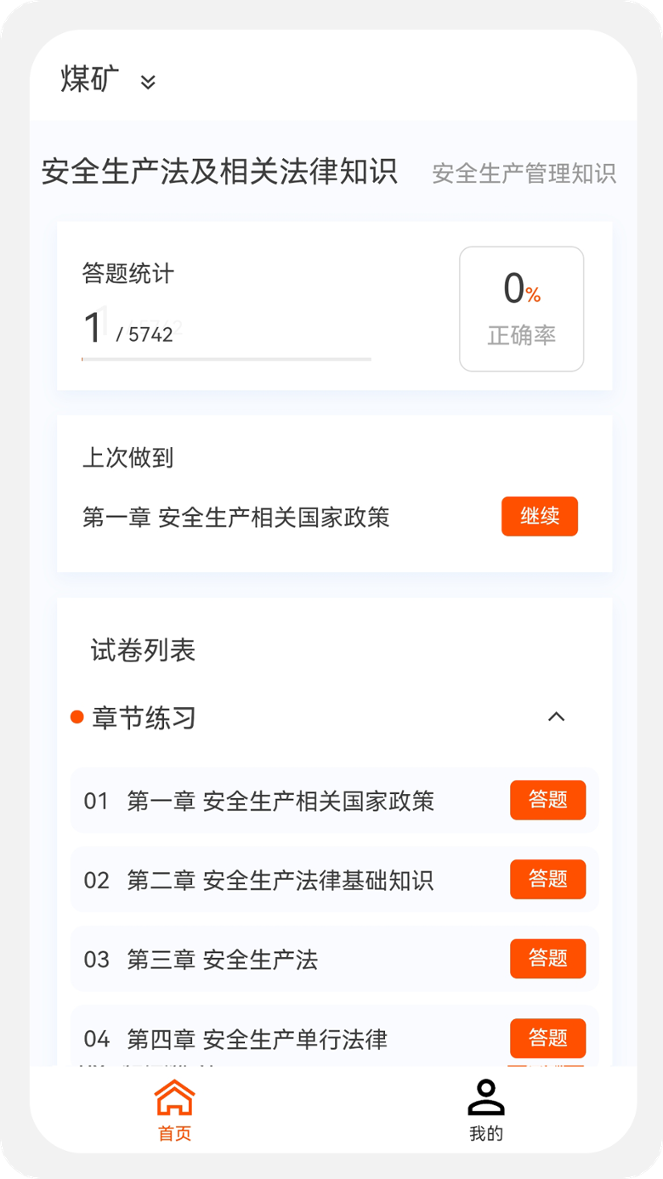Start 答题 for 第四章 安全生产单行法律
Screen dimensions: 663x1179
pyautogui.click(x=547, y=1038)
